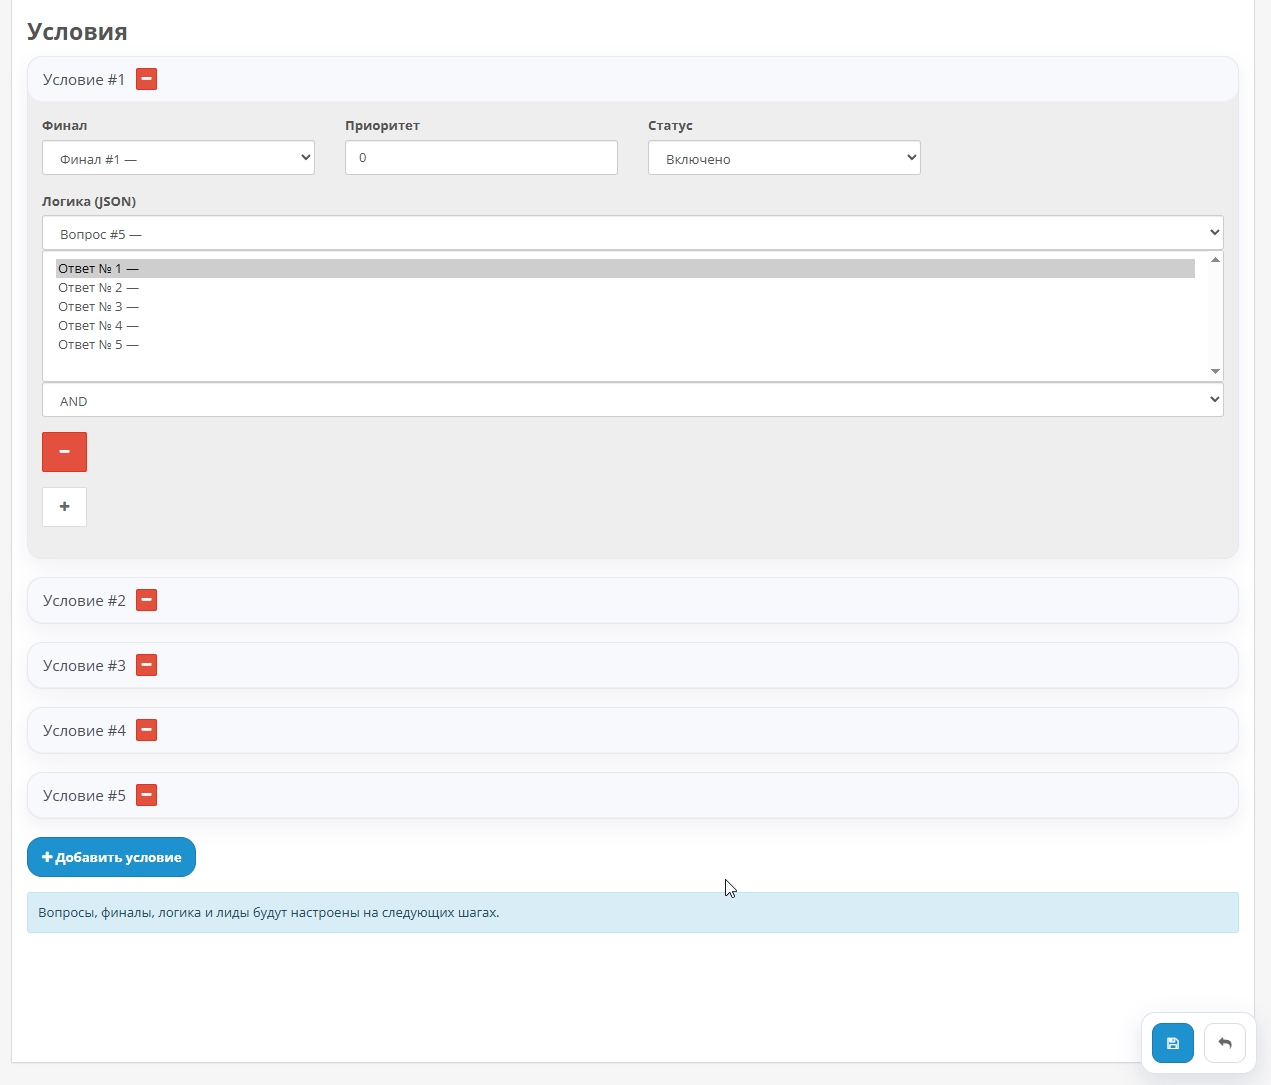This screenshot has height=1085, width=1271.
Task: Click the answers list scrollbar down arrow
Action: point(1215,371)
